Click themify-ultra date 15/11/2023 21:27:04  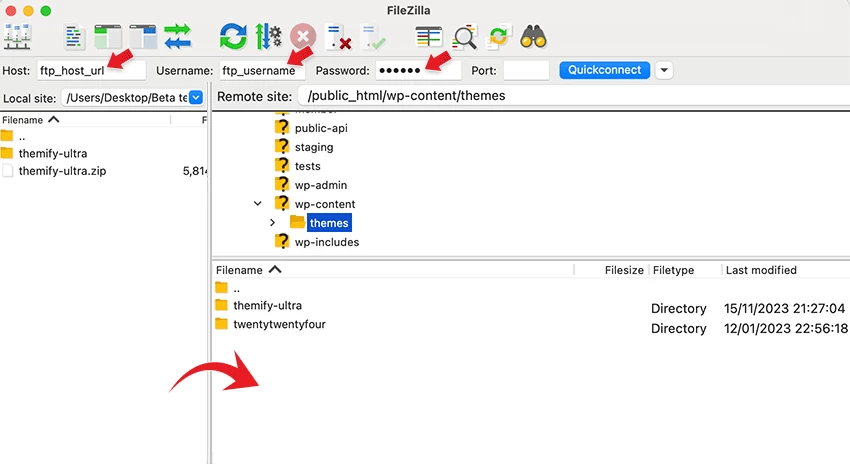click(x=784, y=308)
